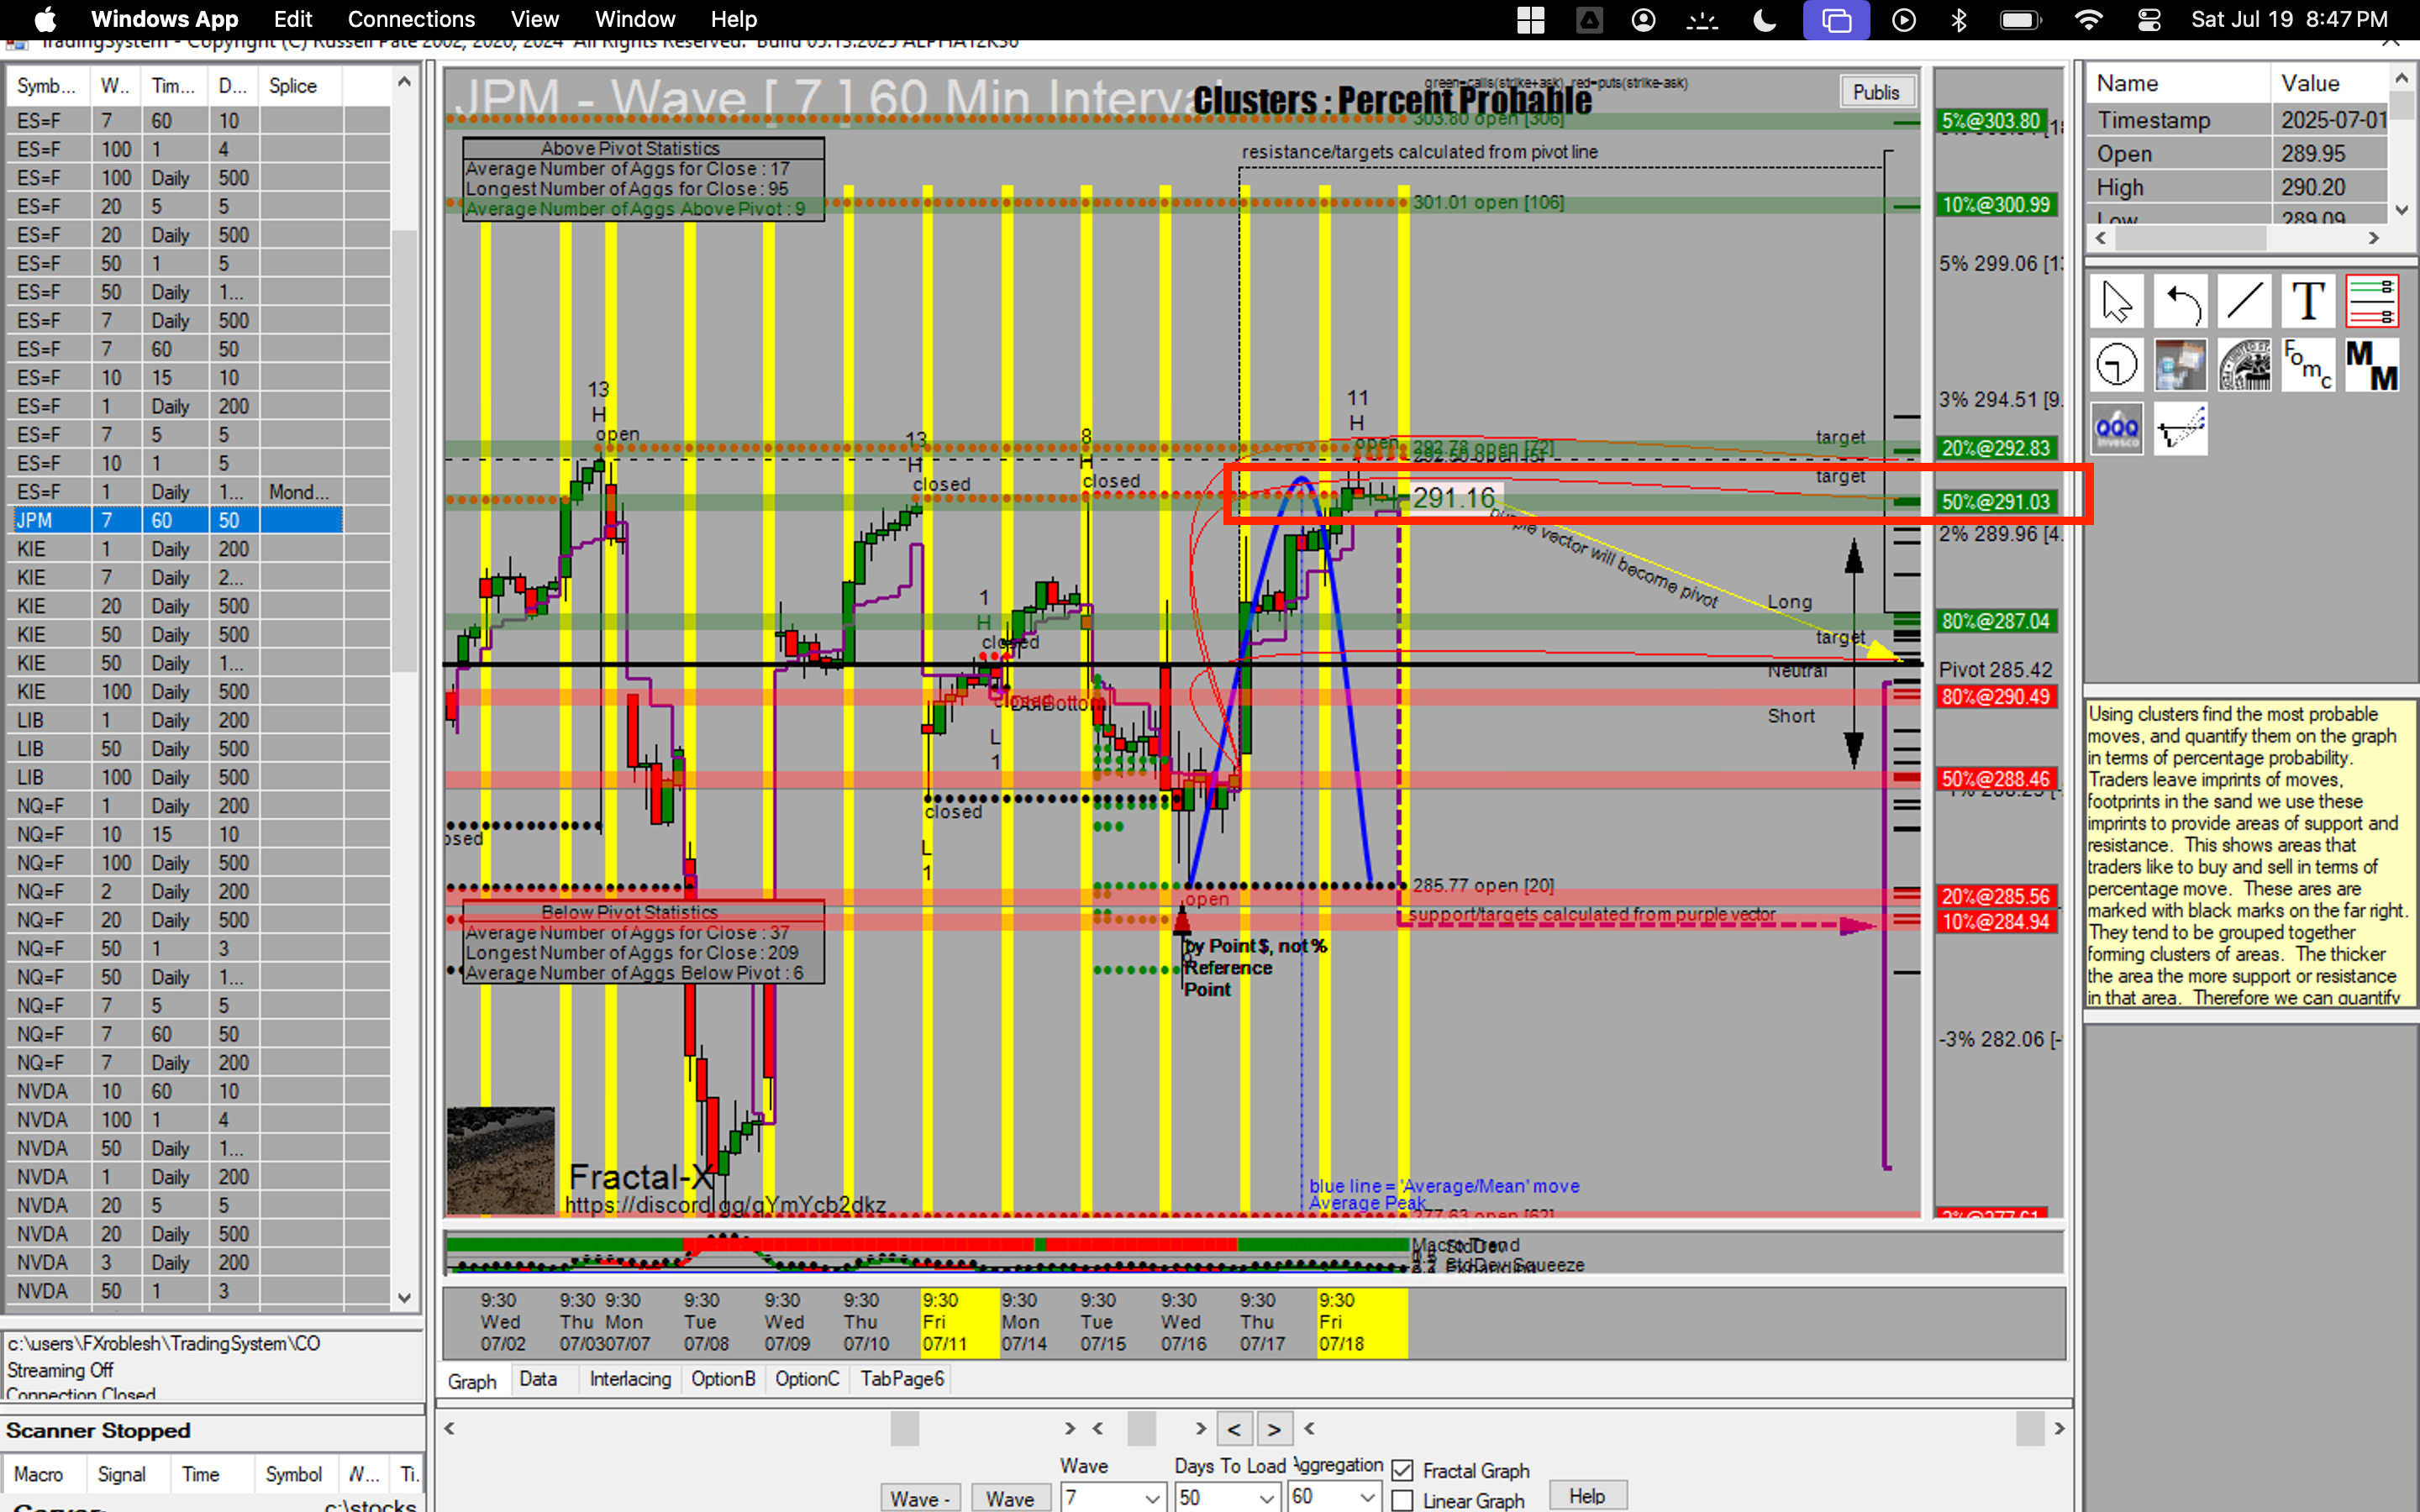This screenshot has width=2420, height=1512.
Task: Open the FOMC tool icon
Action: point(2308,365)
